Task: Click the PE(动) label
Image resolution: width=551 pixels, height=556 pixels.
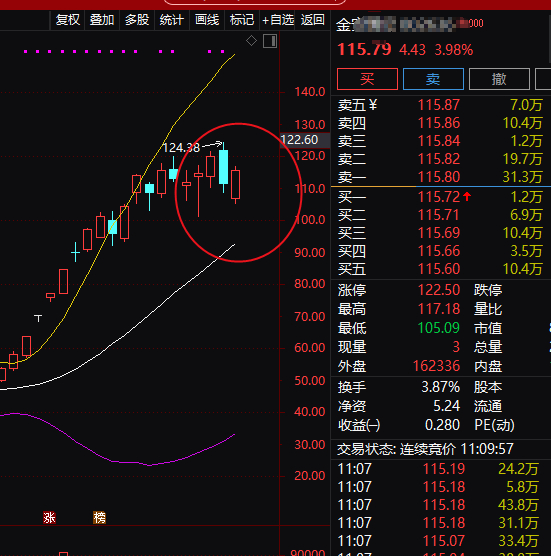Action: coord(494,425)
